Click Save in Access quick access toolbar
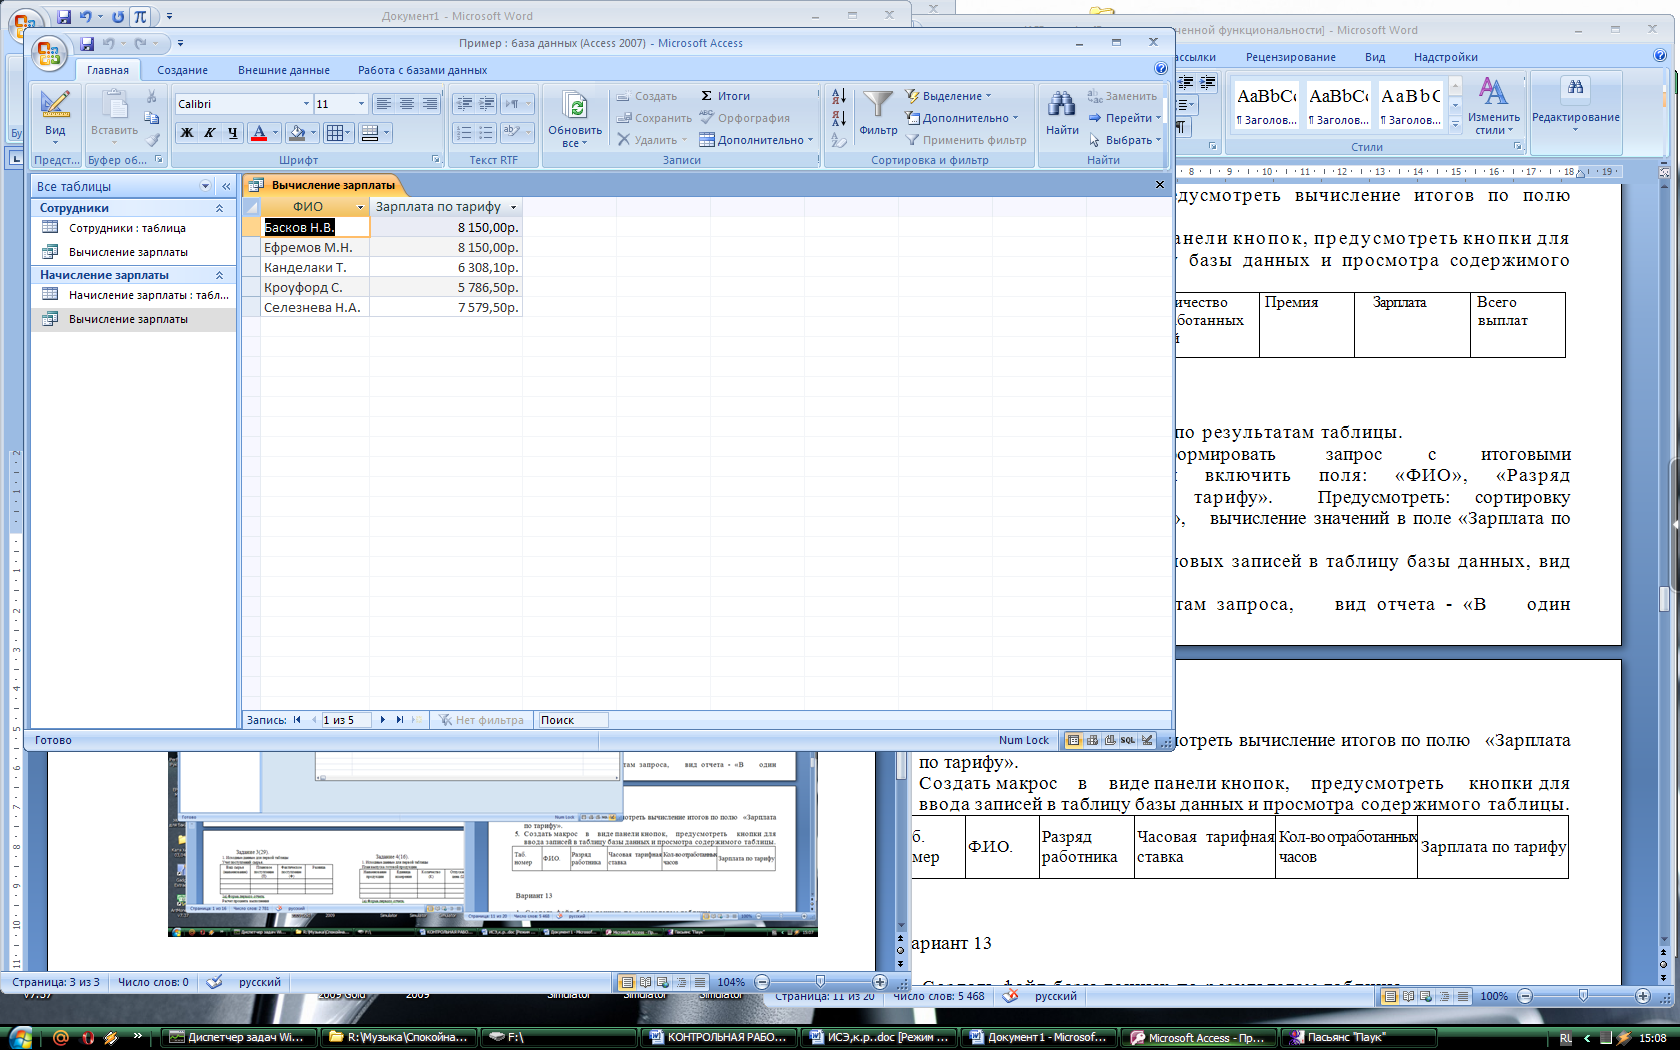 (x=87, y=44)
